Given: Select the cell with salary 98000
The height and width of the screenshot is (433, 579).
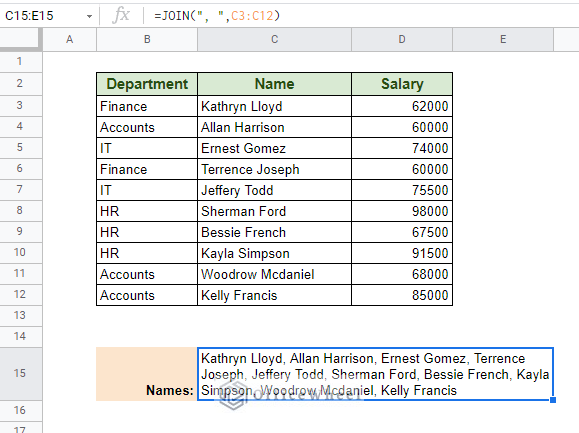Looking at the screenshot, I should point(402,211).
